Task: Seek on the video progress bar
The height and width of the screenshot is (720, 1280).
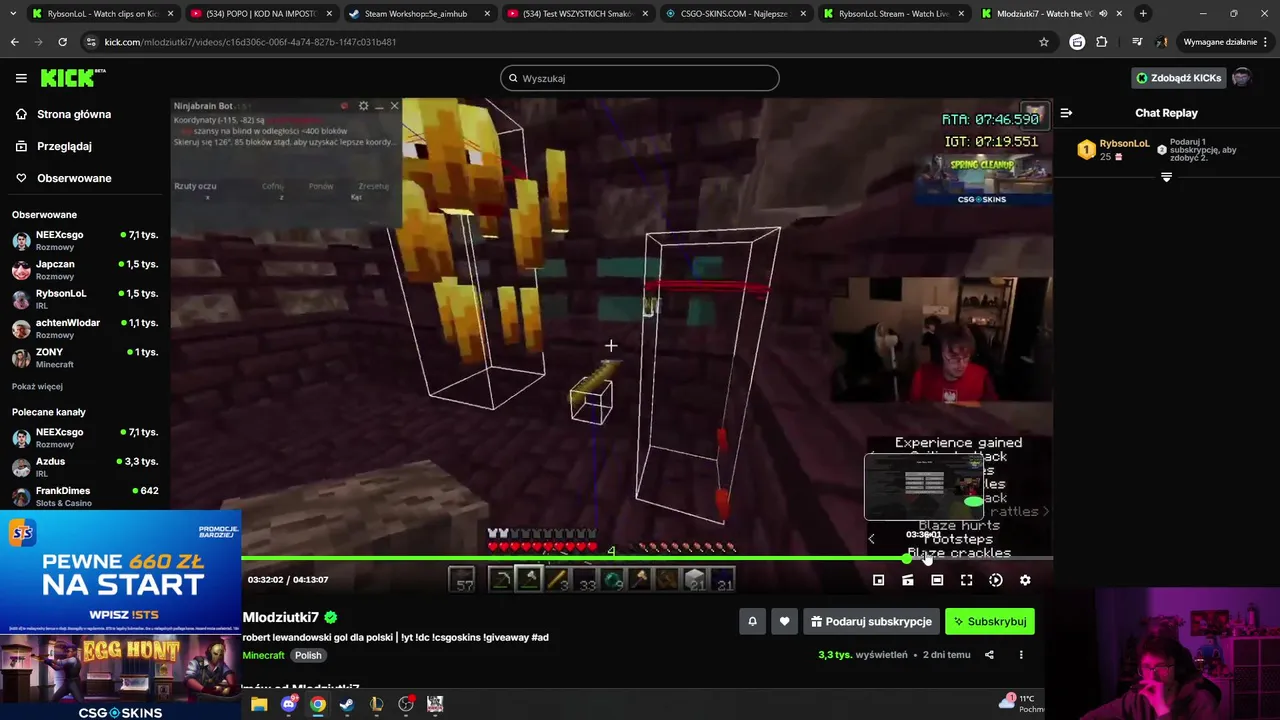Action: pyautogui.click(x=646, y=558)
